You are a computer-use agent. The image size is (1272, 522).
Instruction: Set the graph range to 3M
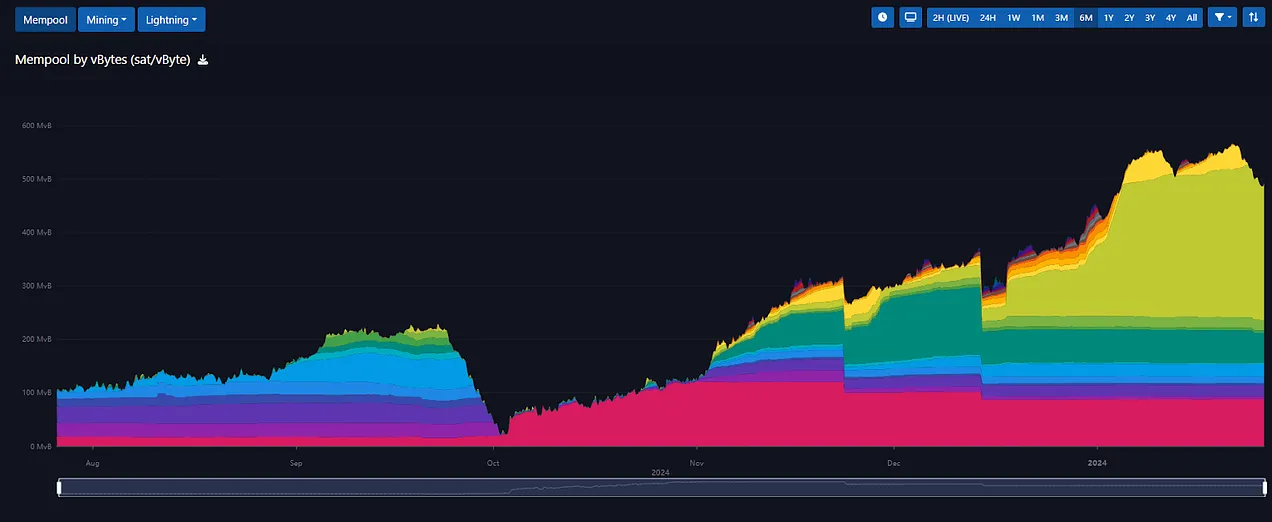point(1061,18)
